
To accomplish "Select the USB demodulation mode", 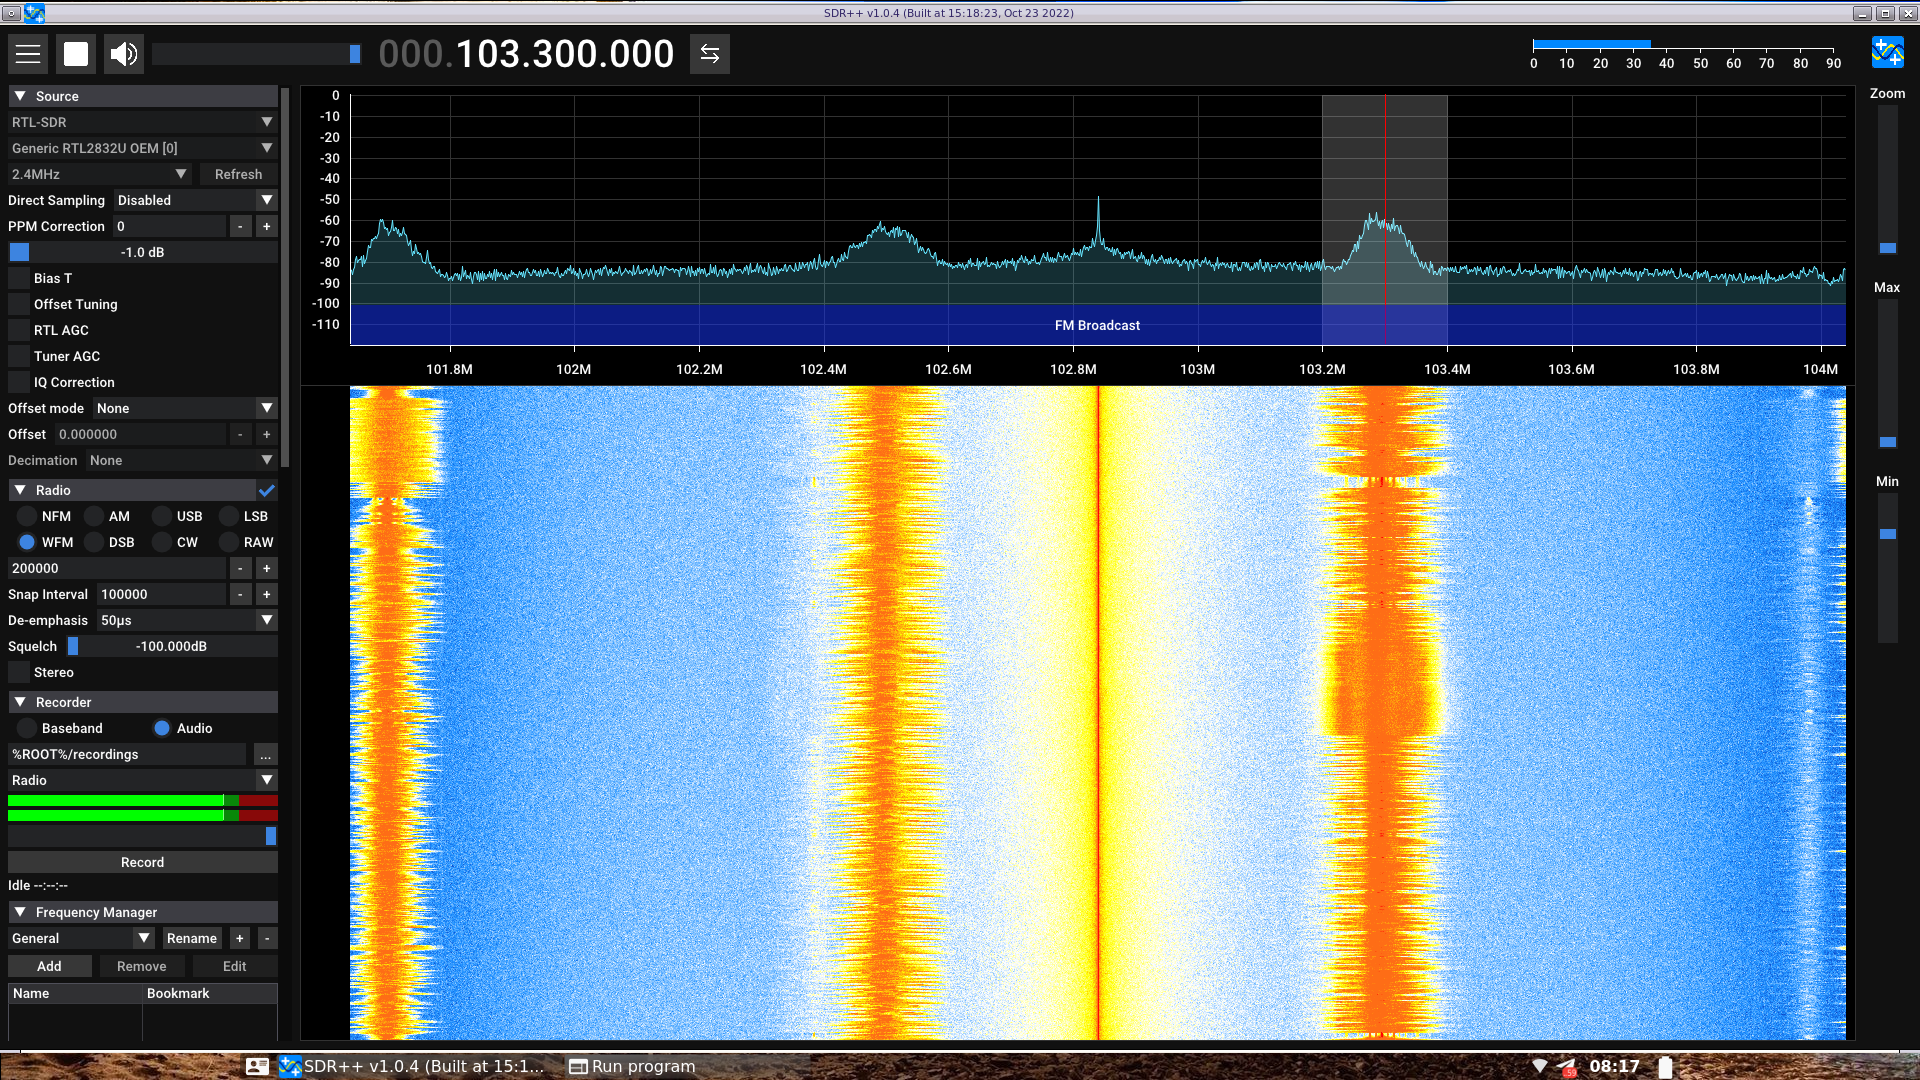I will (162, 517).
